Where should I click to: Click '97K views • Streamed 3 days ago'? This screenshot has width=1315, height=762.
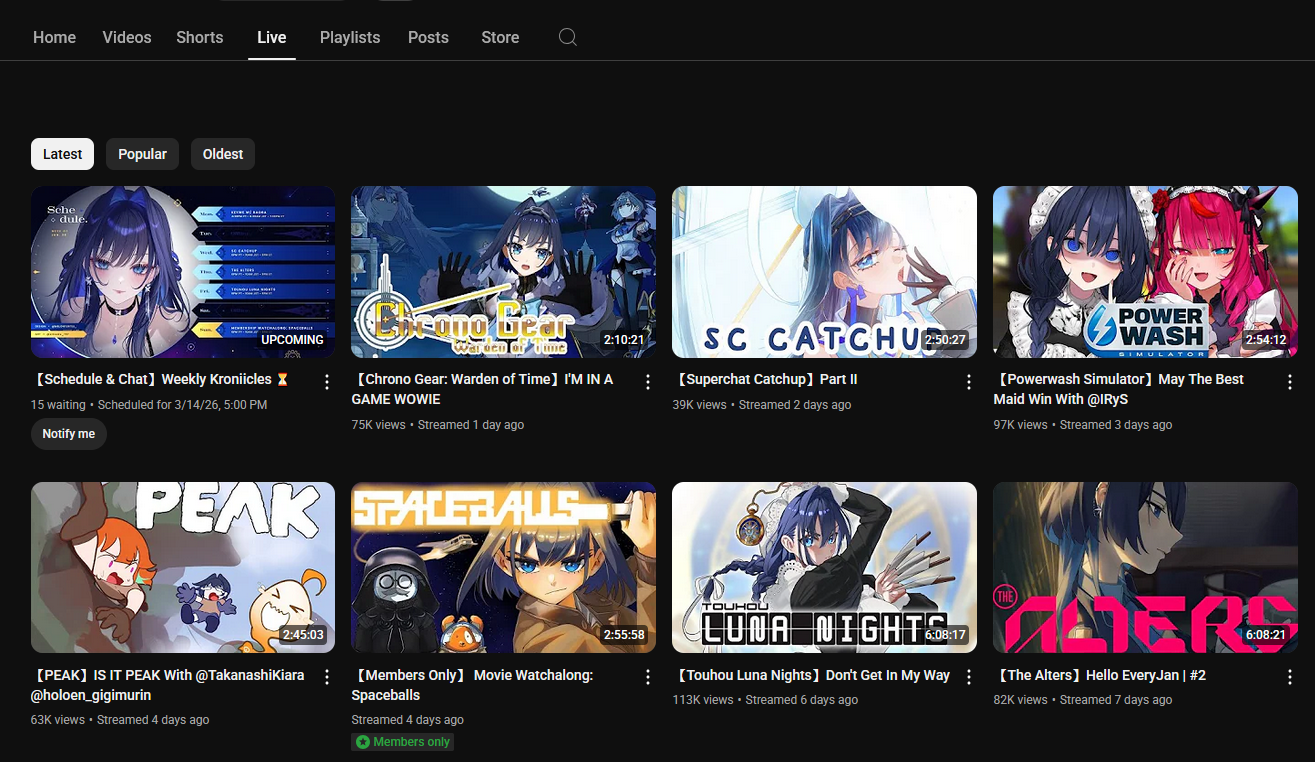1083,425
